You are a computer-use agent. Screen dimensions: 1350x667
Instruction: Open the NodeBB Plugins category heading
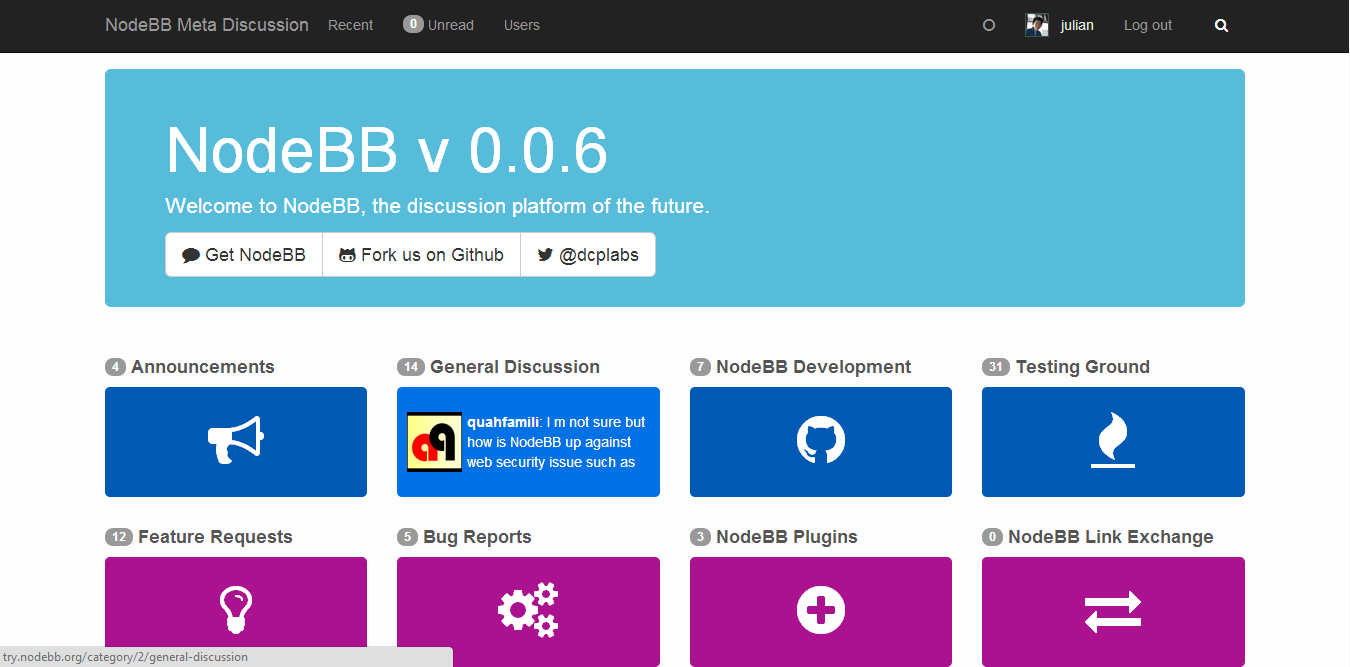coord(787,537)
